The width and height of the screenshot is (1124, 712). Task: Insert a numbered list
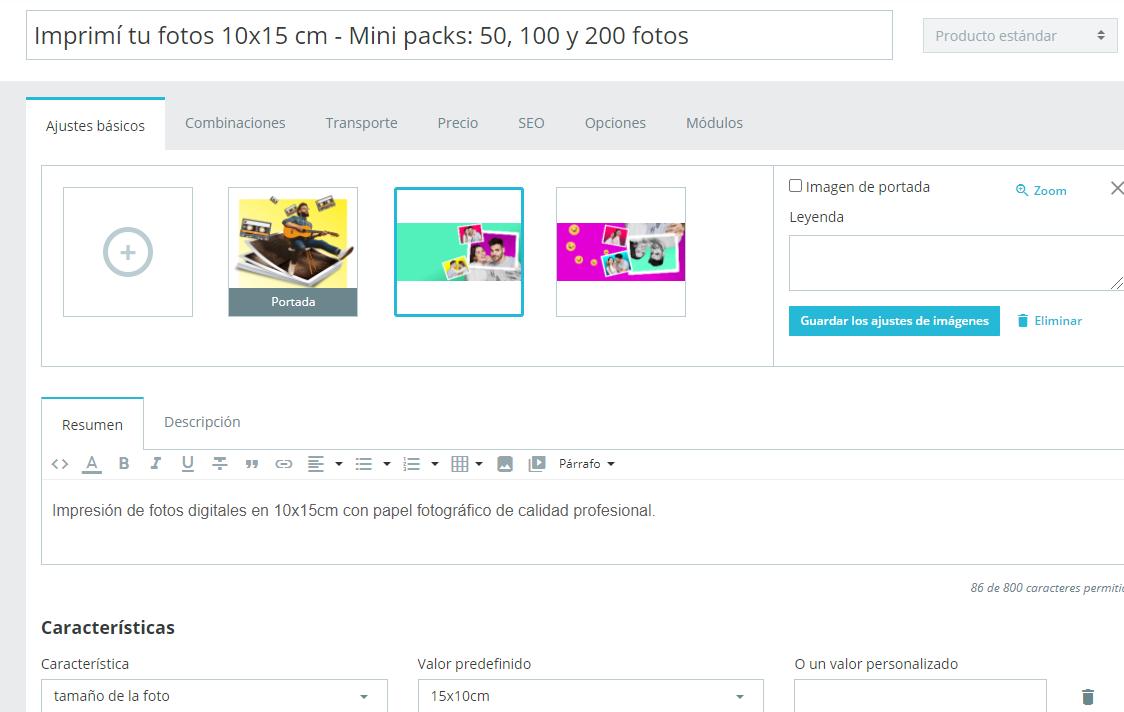(411, 464)
